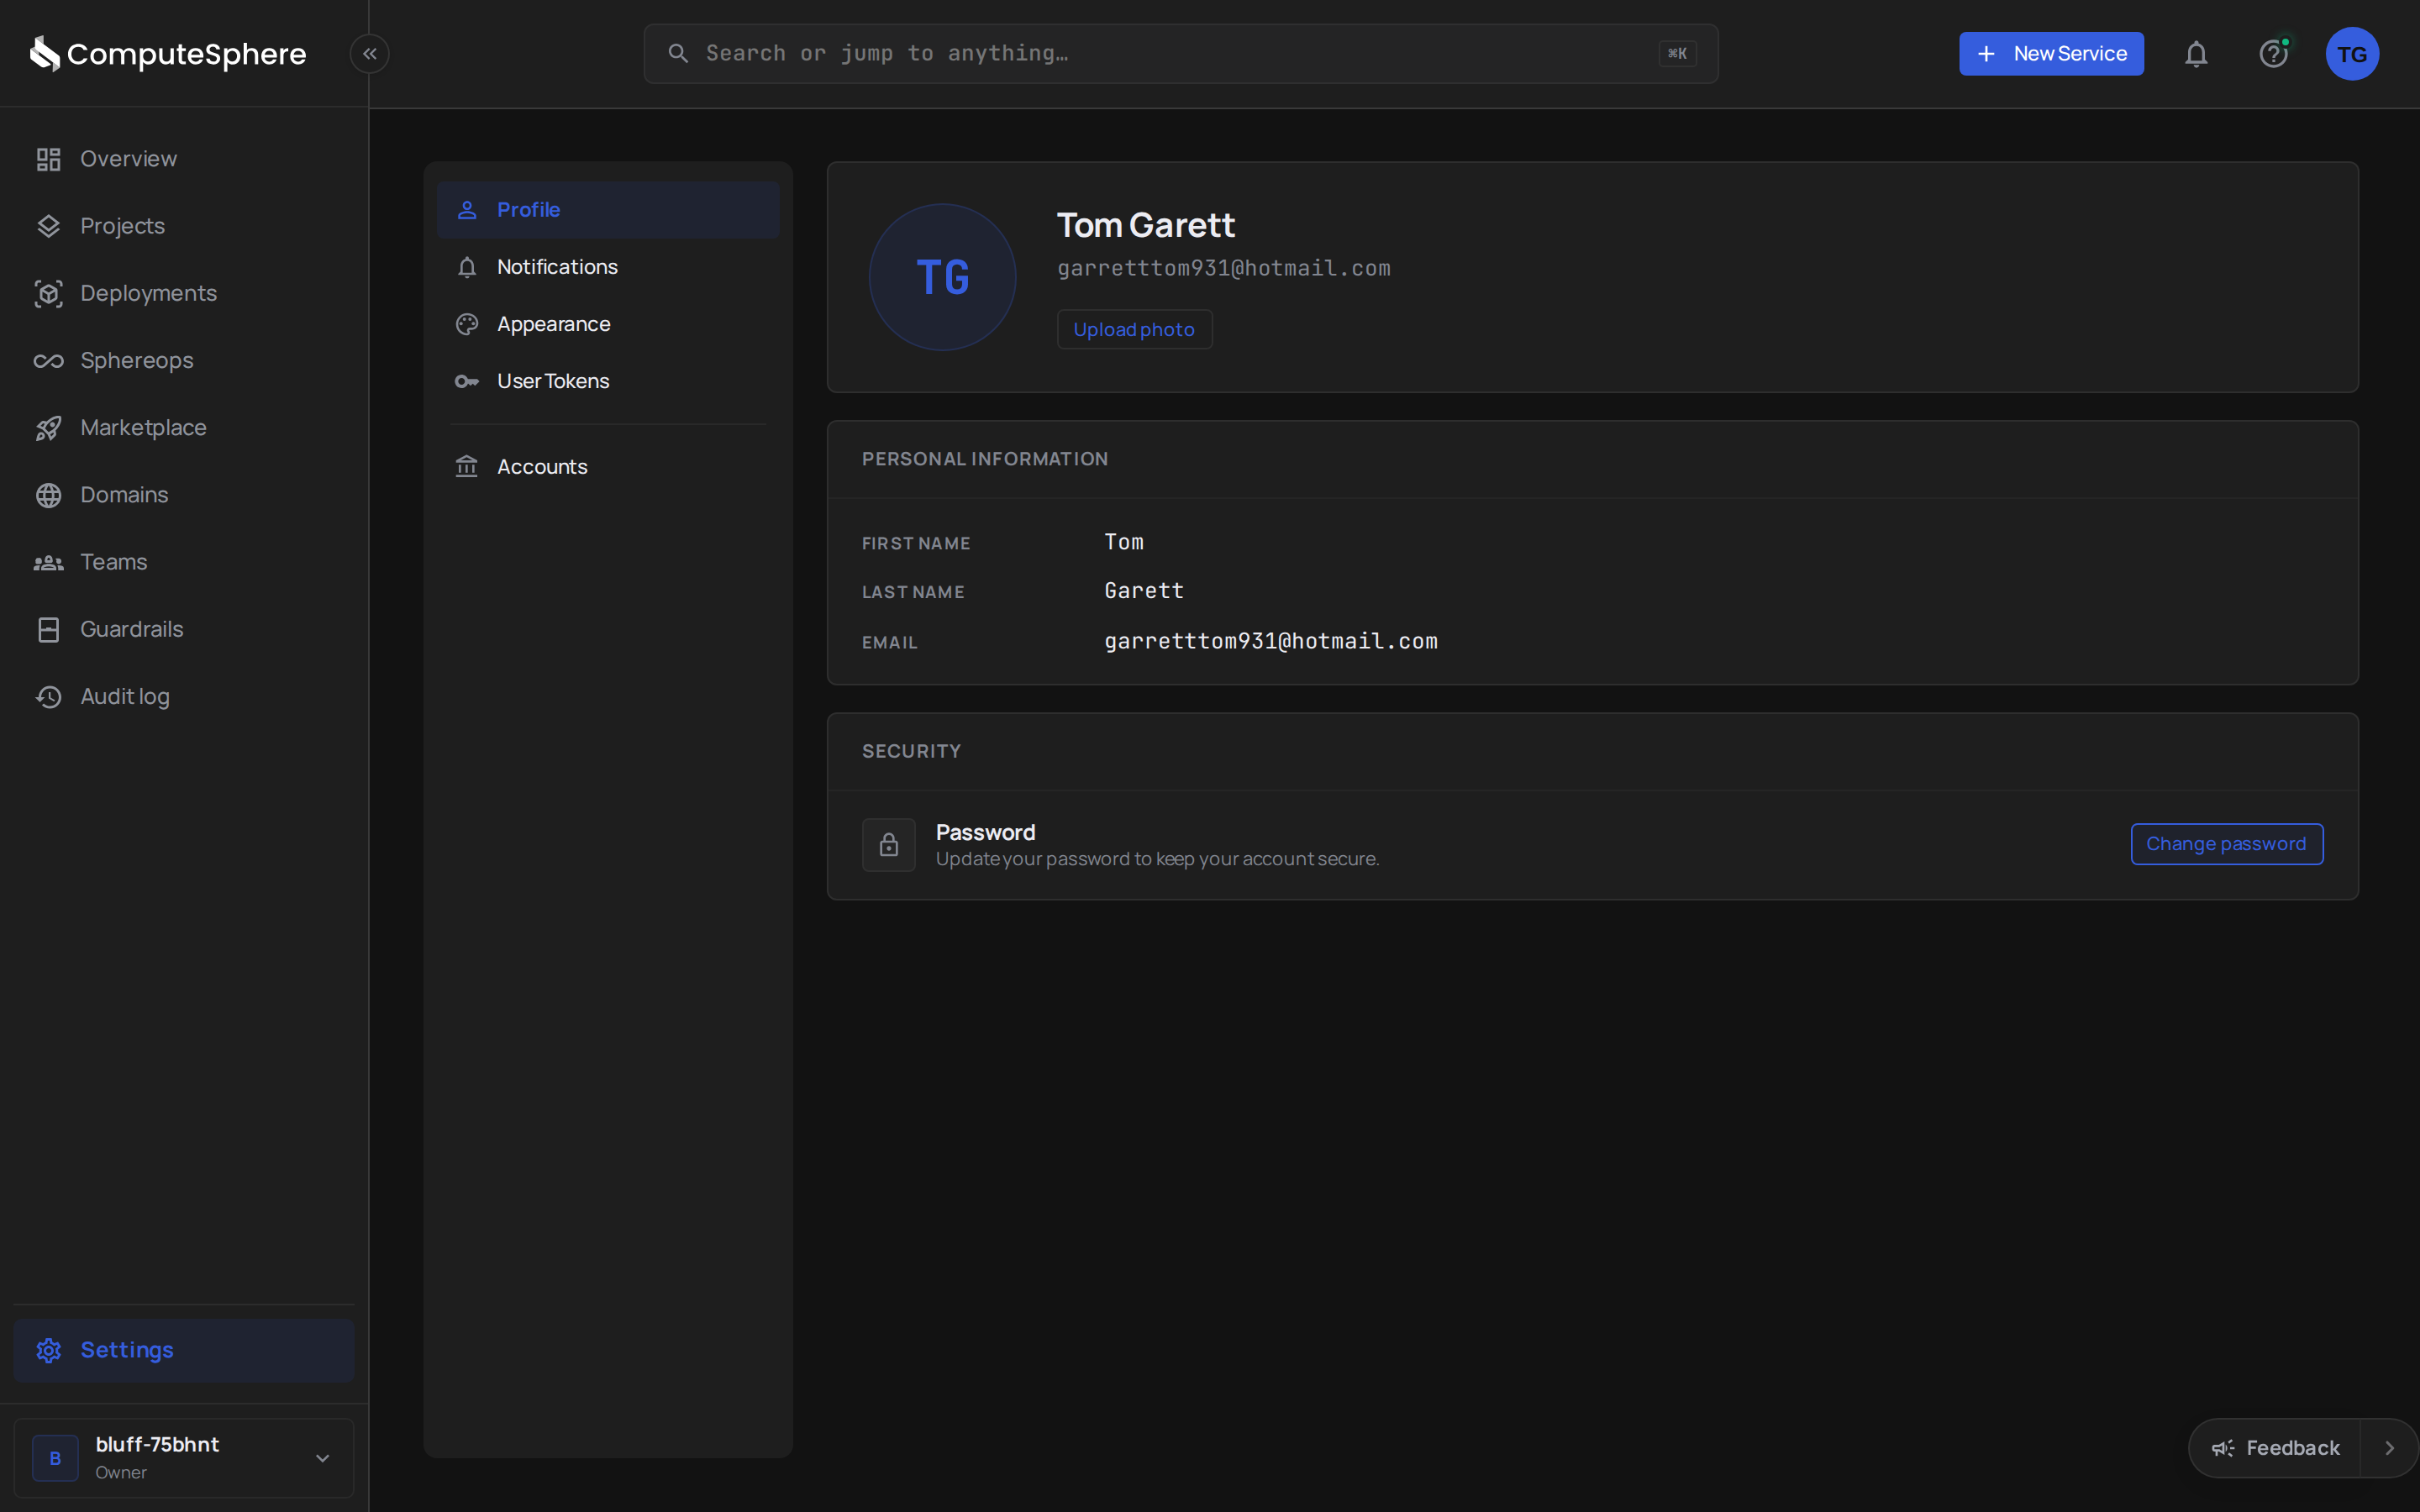Viewport: 2420px width, 1512px height.
Task: Click email under profile name heading
Action: 1224,268
